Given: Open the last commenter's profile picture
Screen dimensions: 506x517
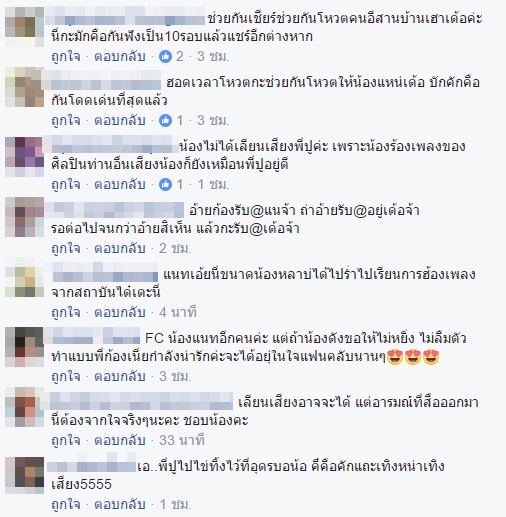Looking at the screenshot, I should (25, 475).
